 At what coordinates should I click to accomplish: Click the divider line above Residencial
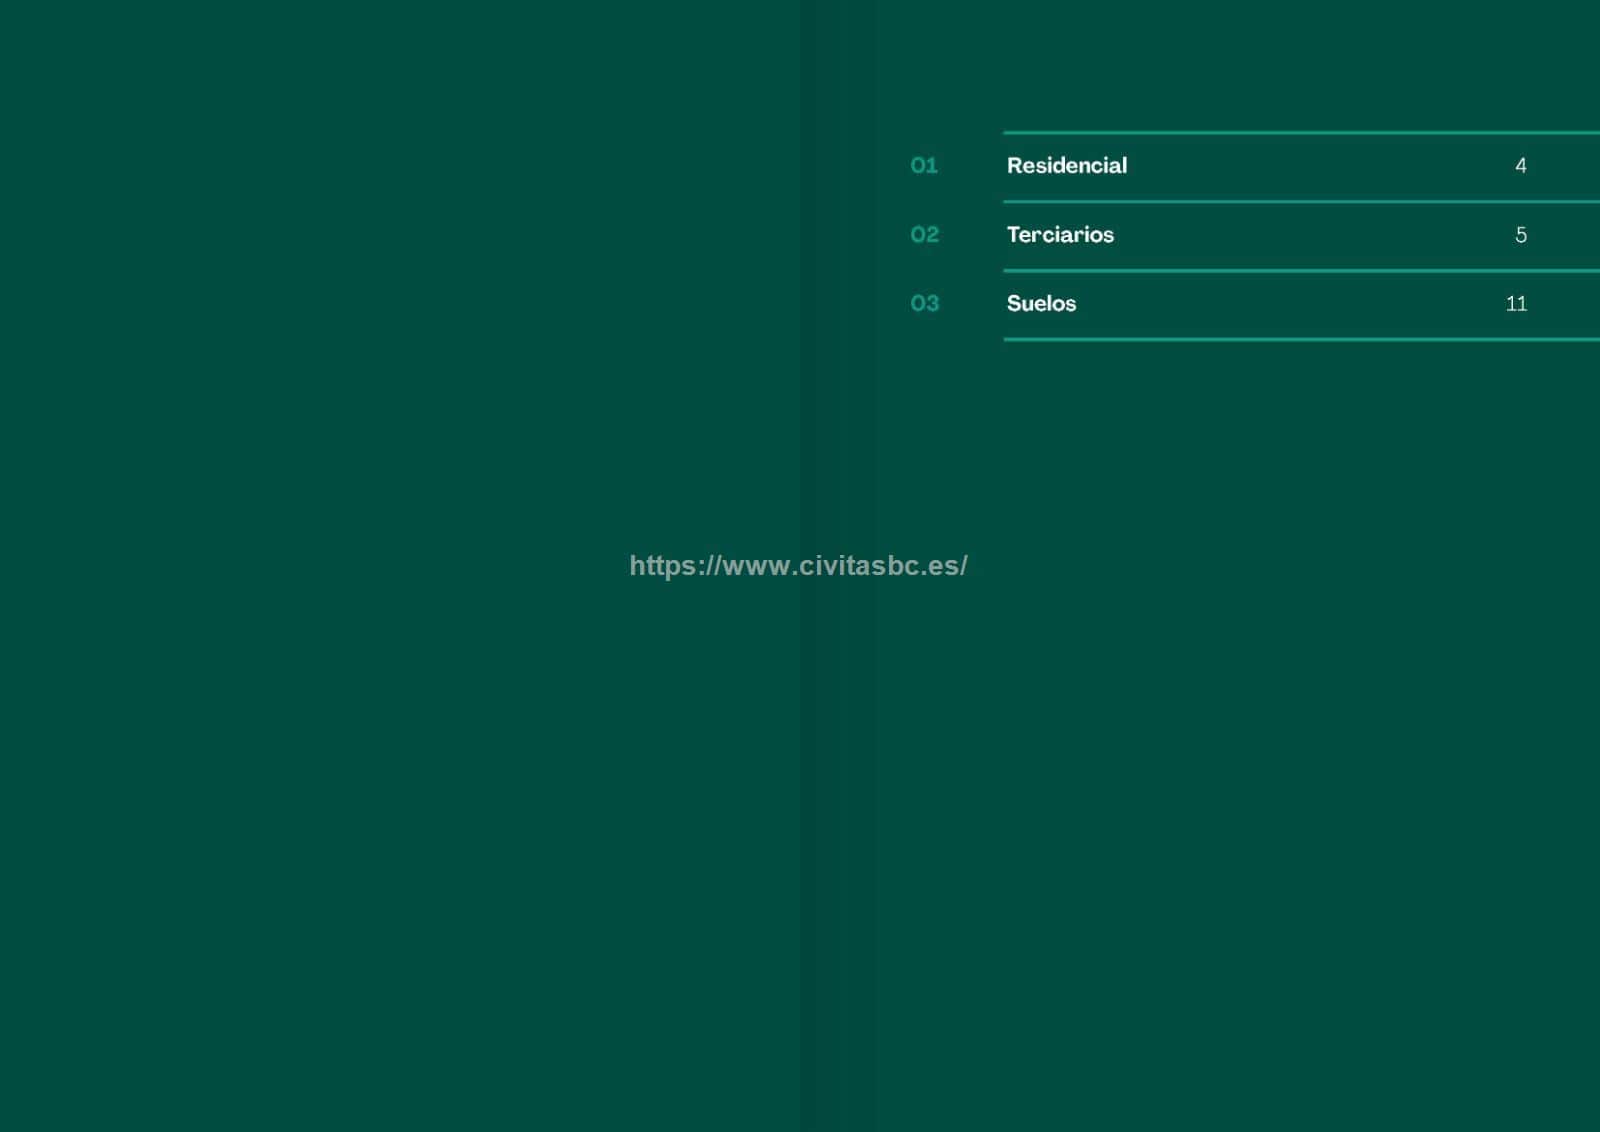point(1300,132)
